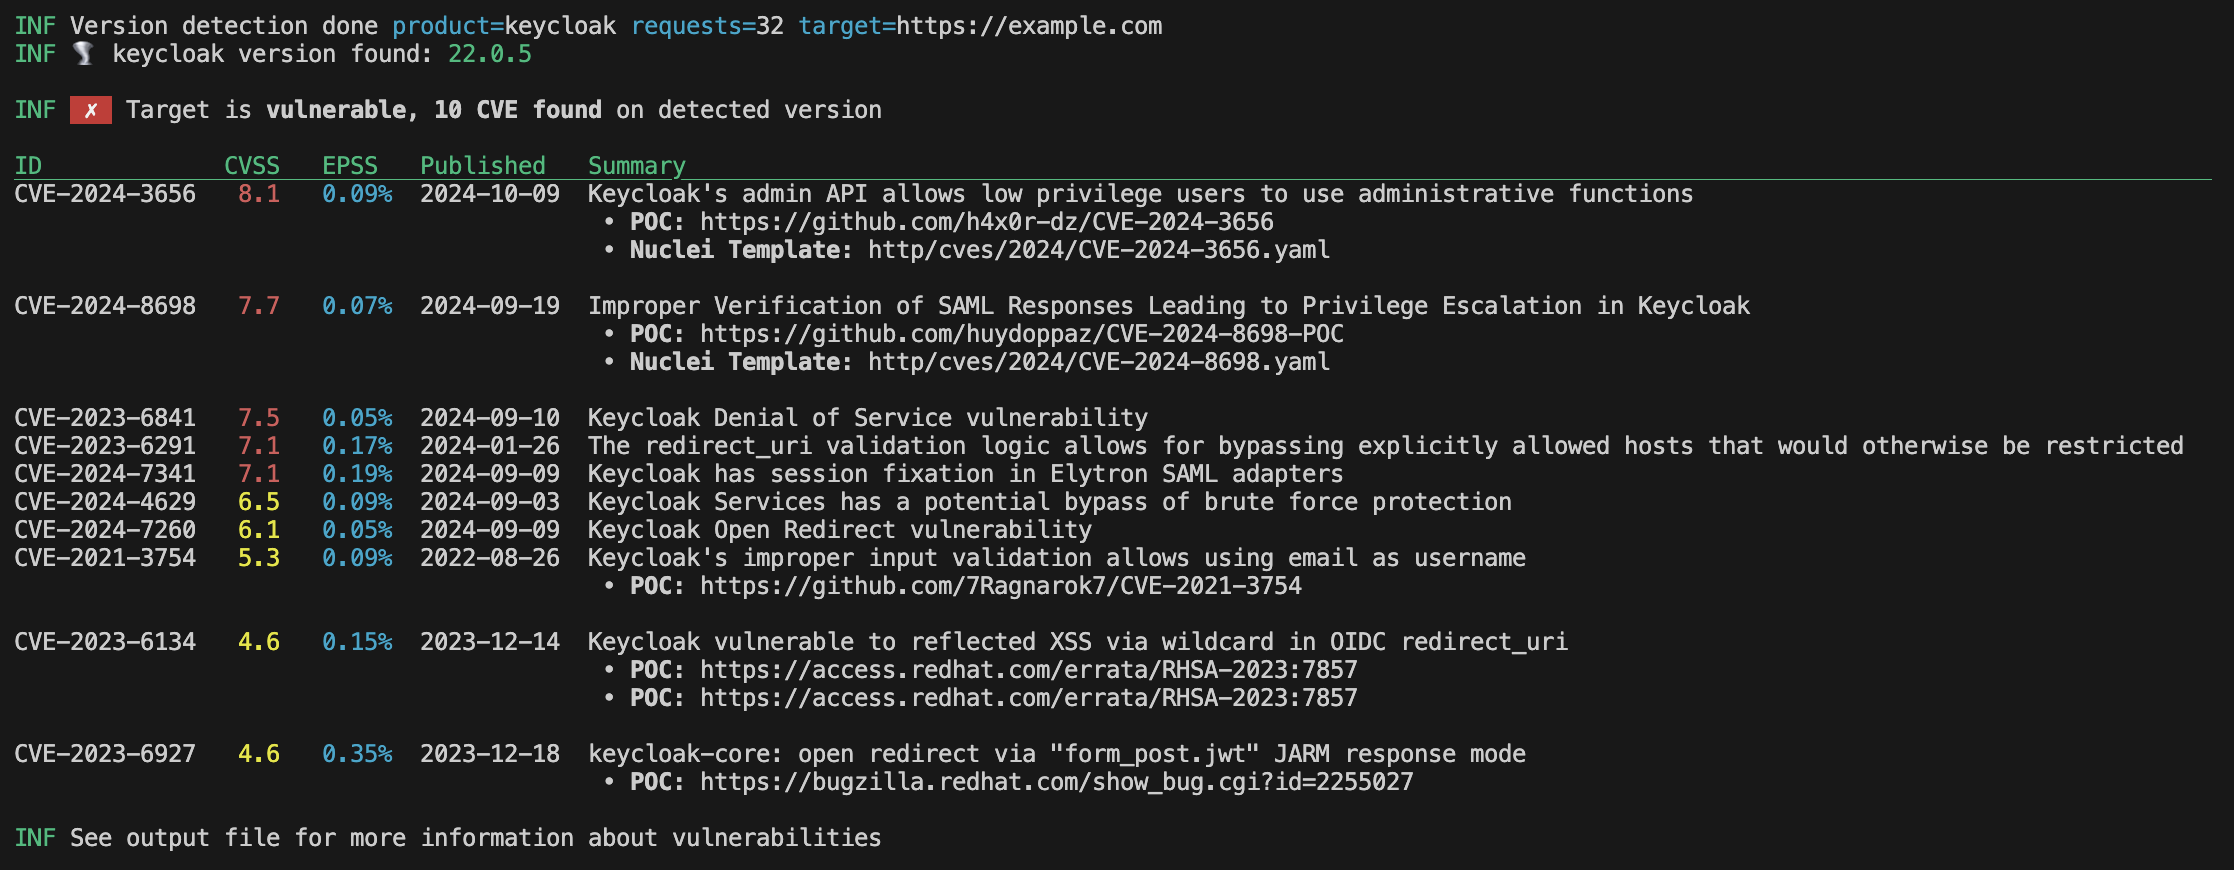Click the Published column header
The height and width of the screenshot is (870, 2234).
click(x=483, y=166)
